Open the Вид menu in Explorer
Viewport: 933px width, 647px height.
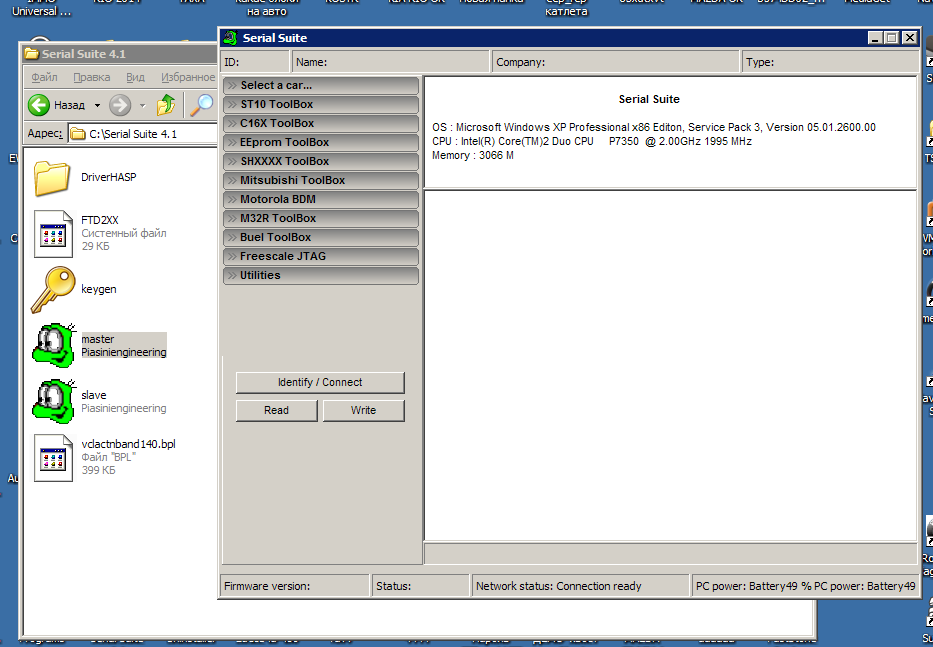click(135, 77)
